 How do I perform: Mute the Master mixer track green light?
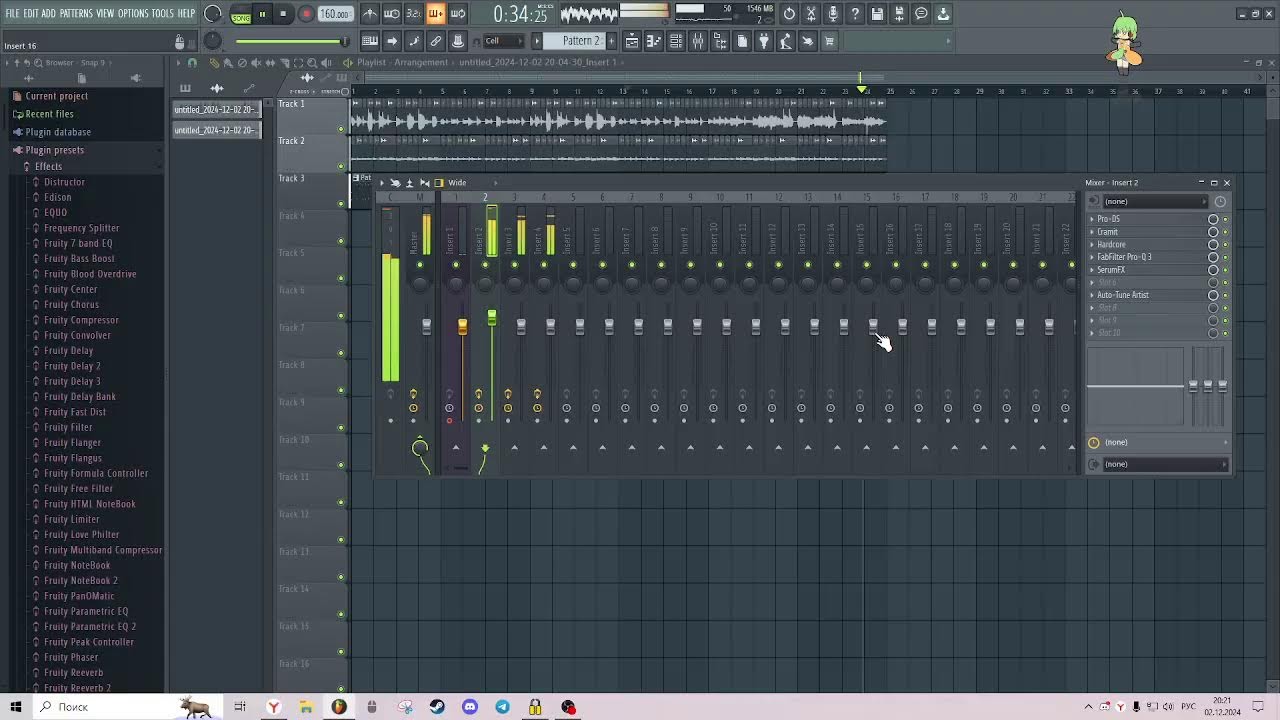pos(420,265)
